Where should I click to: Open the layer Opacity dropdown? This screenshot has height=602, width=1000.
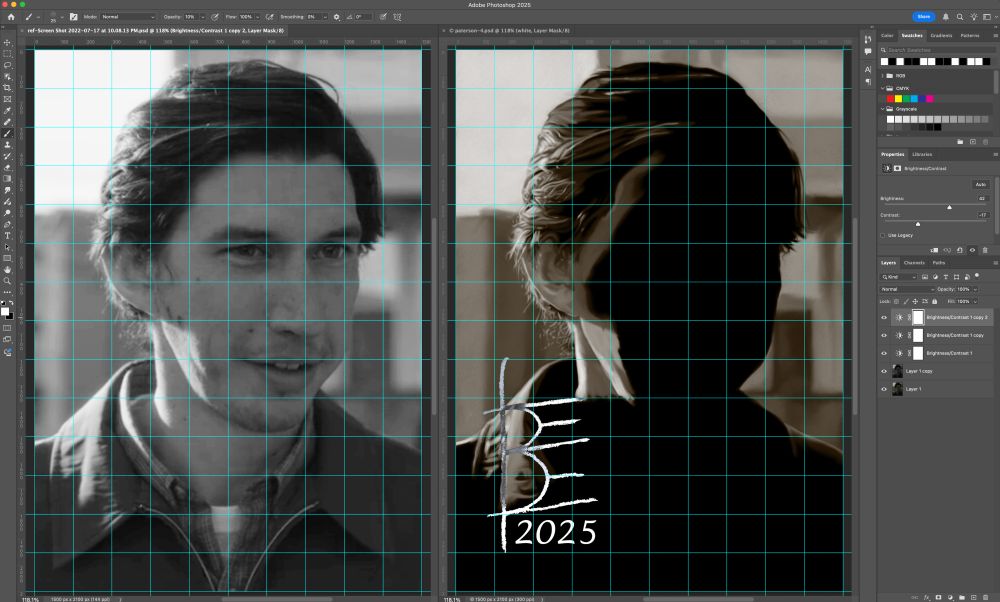tap(975, 289)
